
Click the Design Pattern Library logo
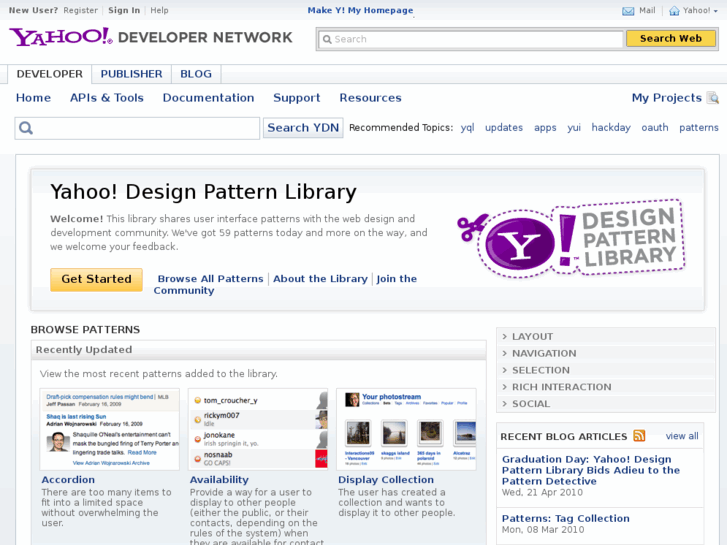click(570, 239)
